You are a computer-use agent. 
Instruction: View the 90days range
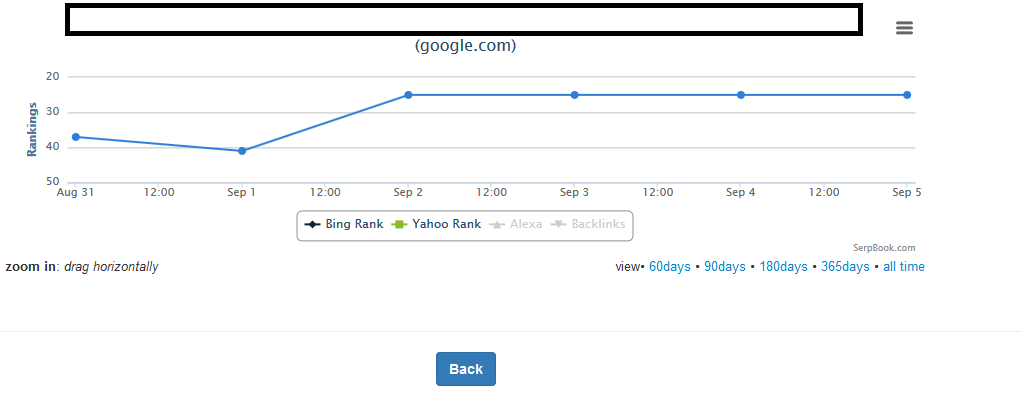[725, 267]
